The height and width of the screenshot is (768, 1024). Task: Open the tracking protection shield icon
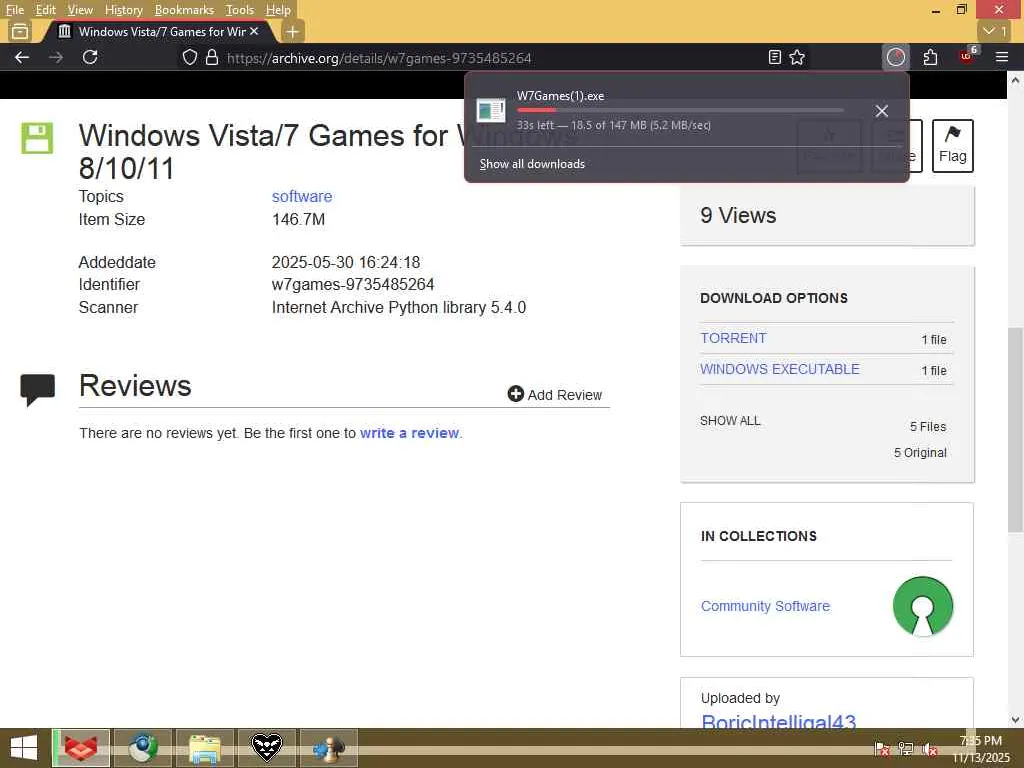(x=189, y=57)
